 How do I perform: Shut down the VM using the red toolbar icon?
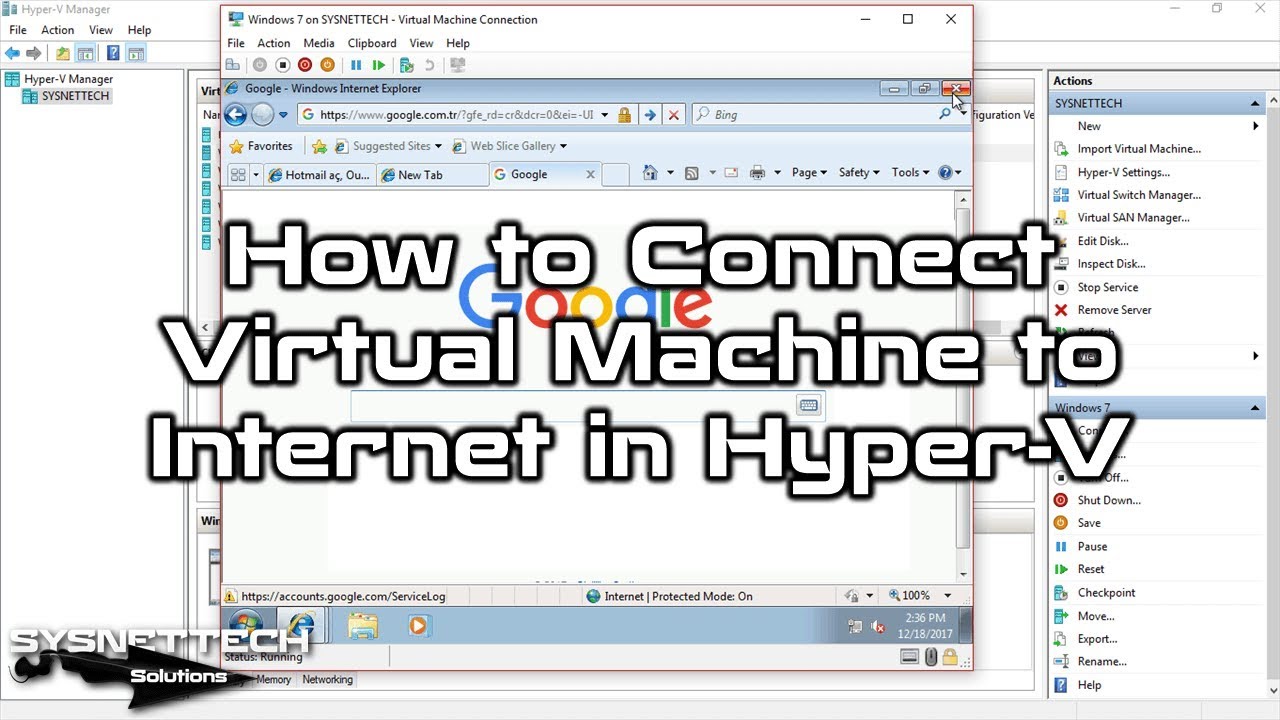(x=304, y=65)
